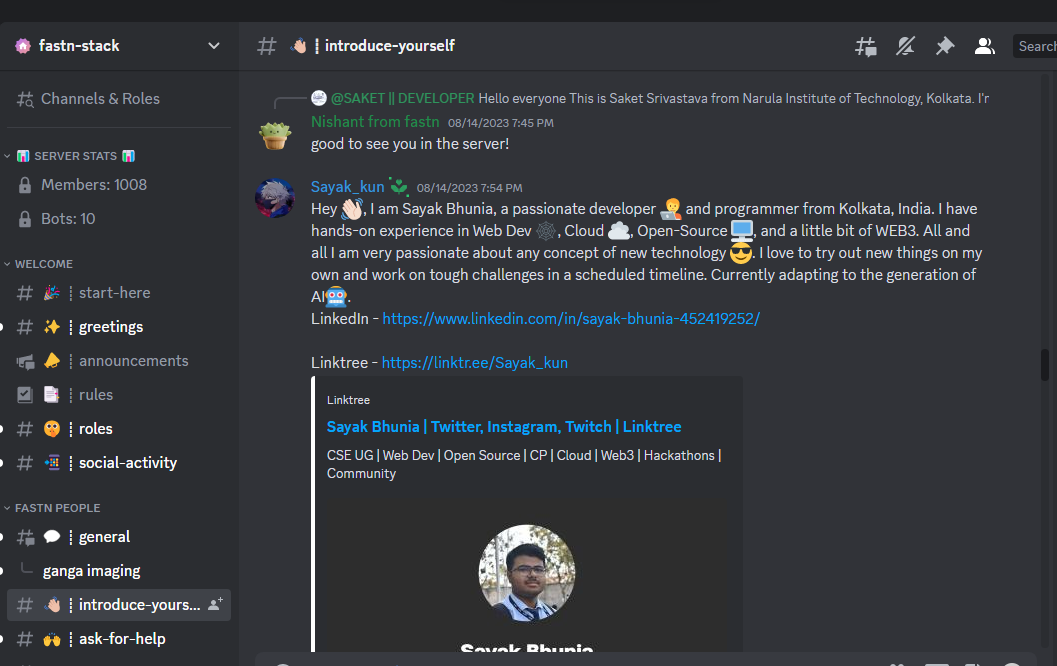Click the technologist emoji after "passionate developer"
The image size is (1057, 666).
coord(671,209)
